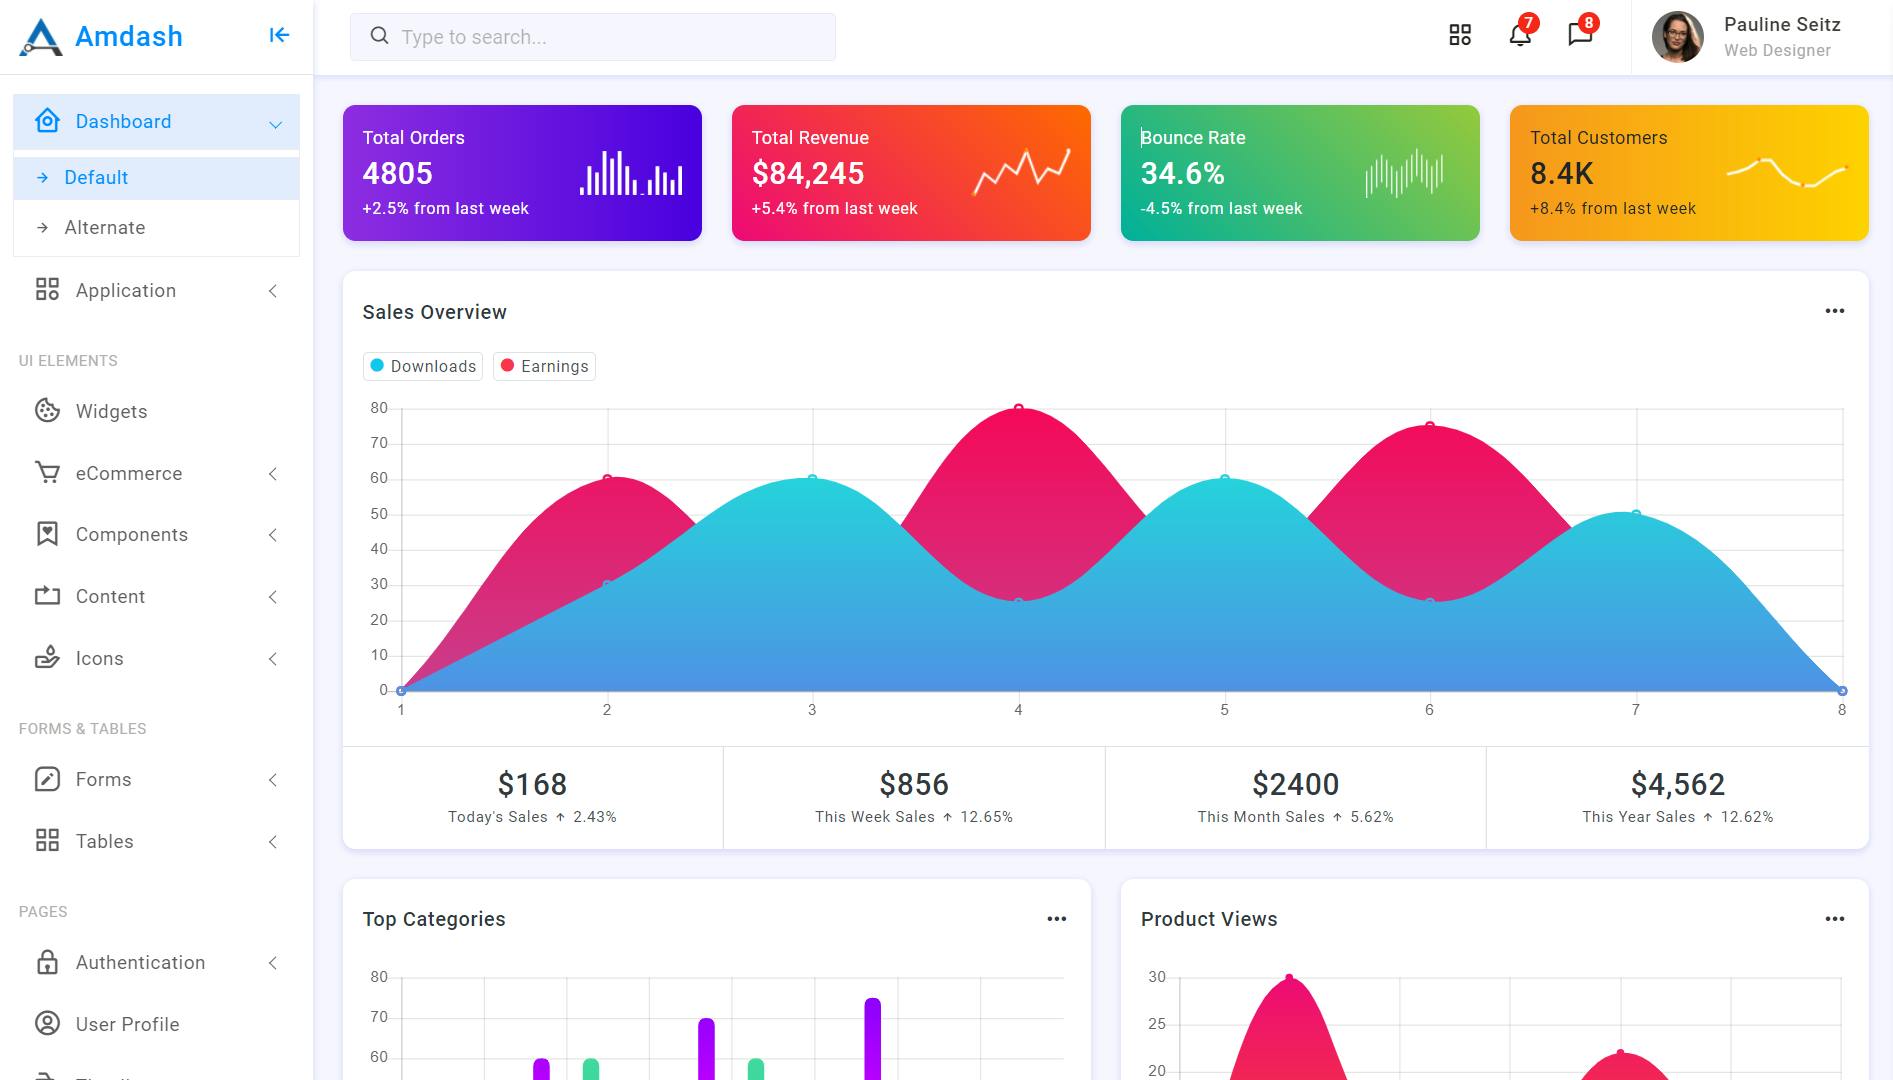Click the search magnifier icon
The image size is (1893, 1080).
pyautogui.click(x=379, y=36)
